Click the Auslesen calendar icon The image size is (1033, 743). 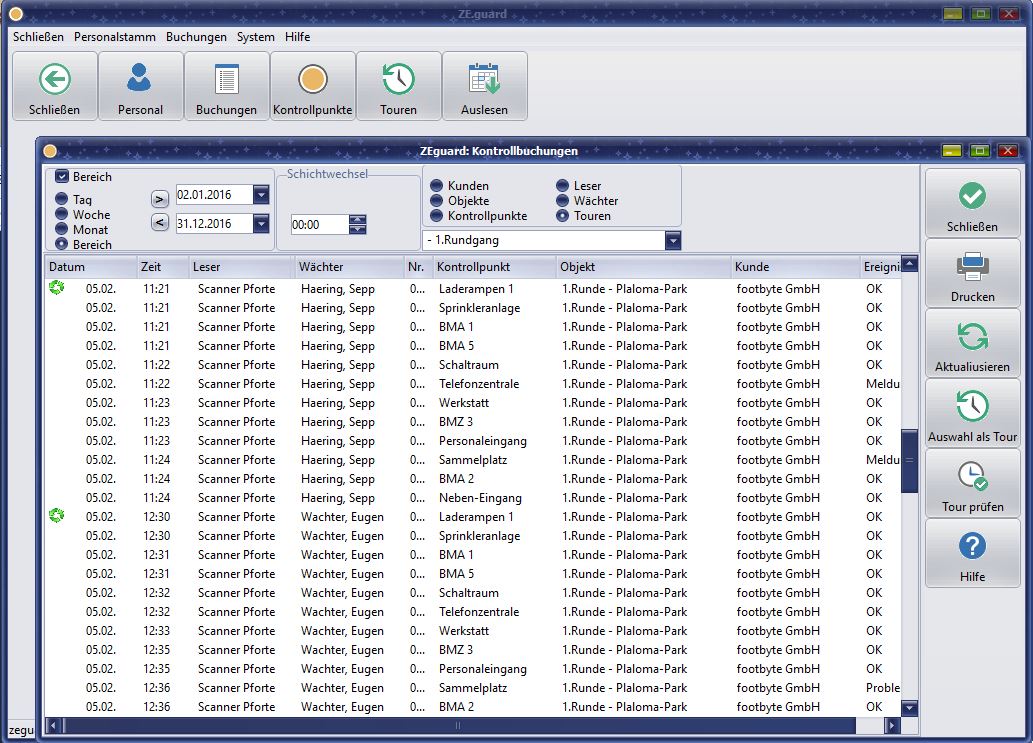pyautogui.click(x=484, y=80)
